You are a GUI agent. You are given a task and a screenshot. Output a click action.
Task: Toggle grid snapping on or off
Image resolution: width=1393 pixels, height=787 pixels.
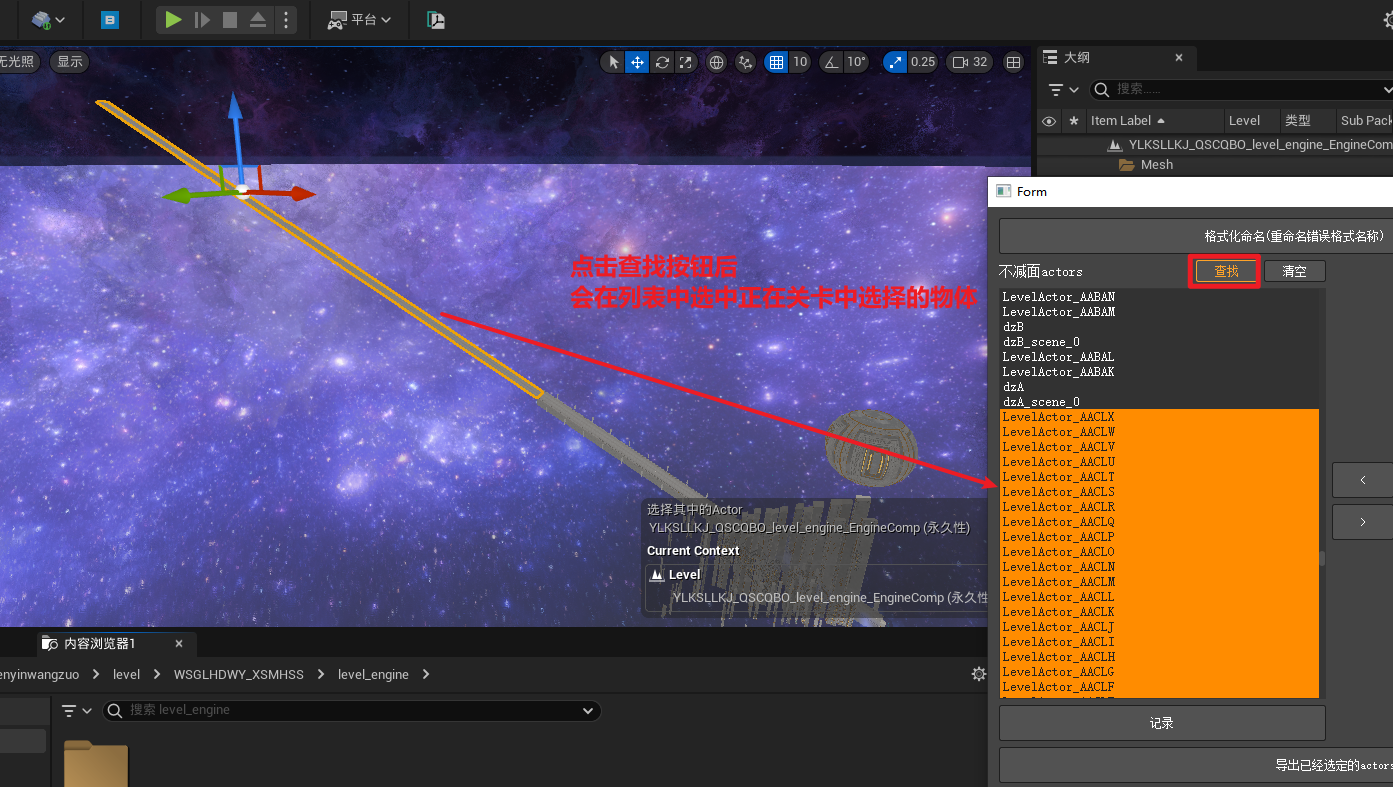coord(776,62)
